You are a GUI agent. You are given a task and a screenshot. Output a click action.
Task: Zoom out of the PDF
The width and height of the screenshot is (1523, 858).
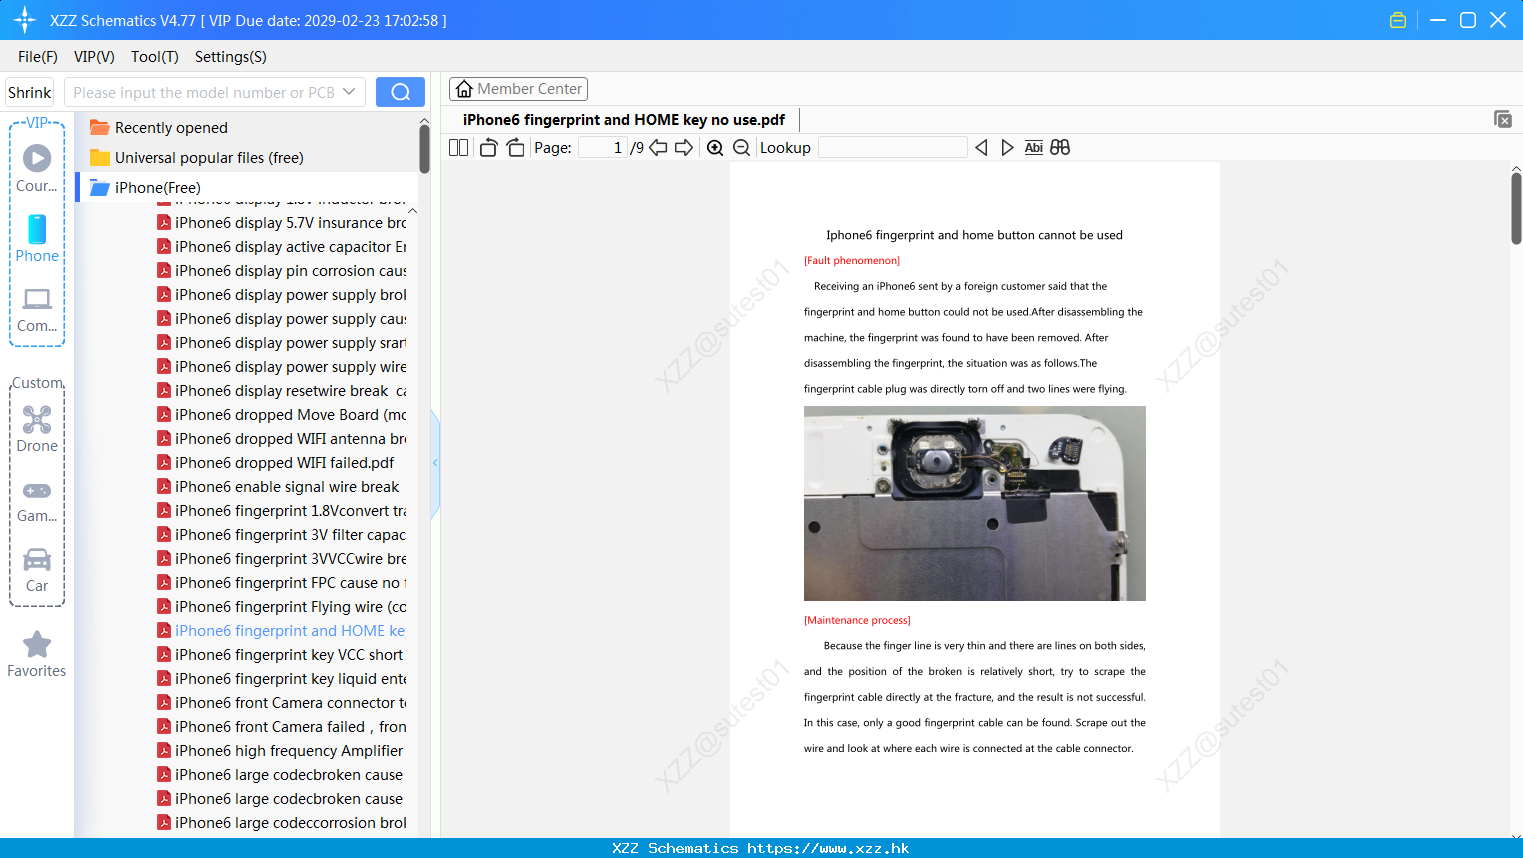741,147
